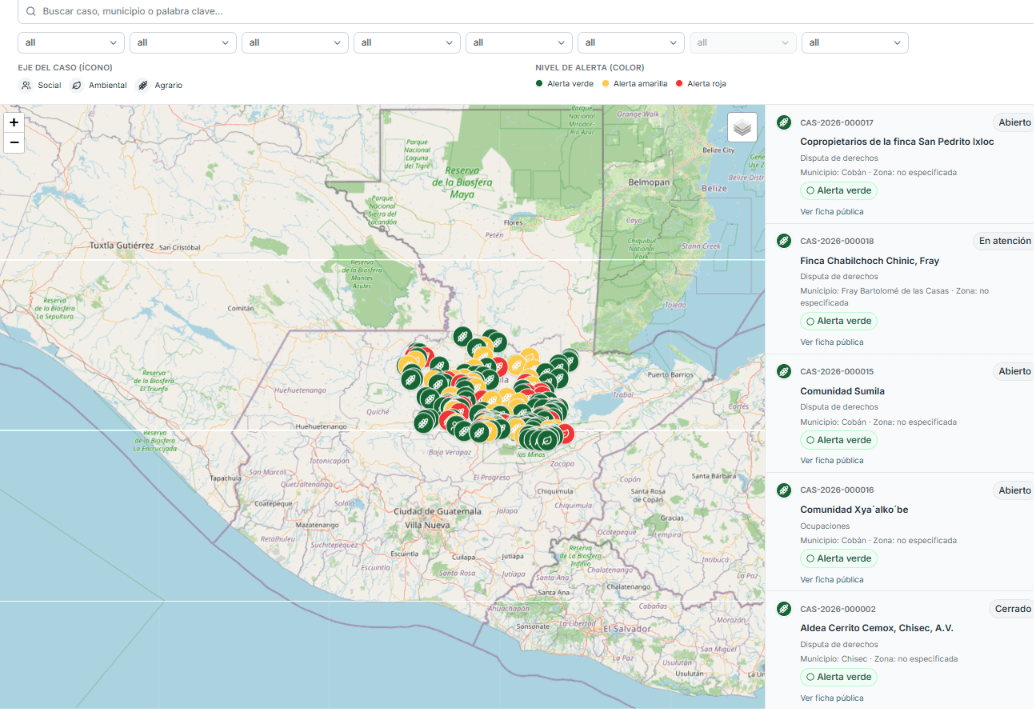Click the isolated green marker topmost in cluster
Viewport: 1034px width, 709px height.
[462, 336]
